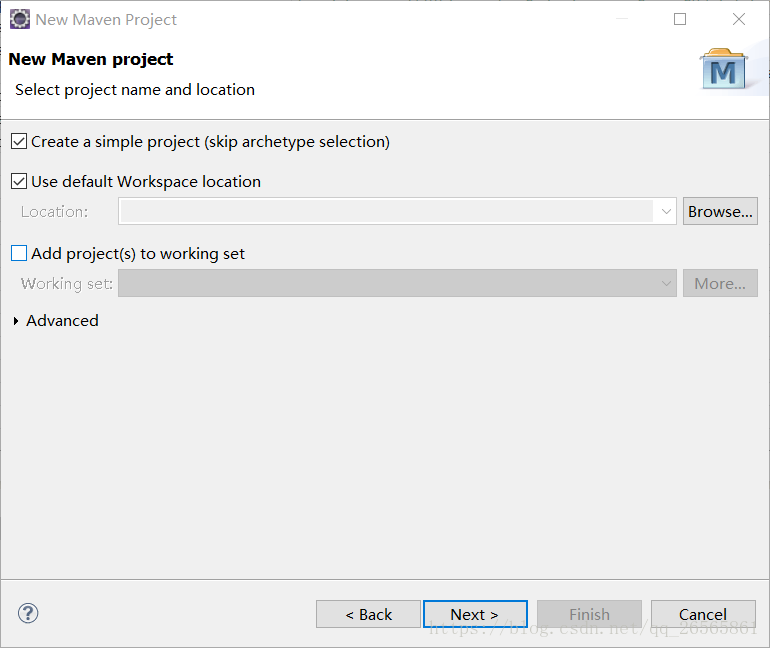Viewport: 770px width, 648px height.
Task: Click the Browse... button
Action: tap(720, 212)
